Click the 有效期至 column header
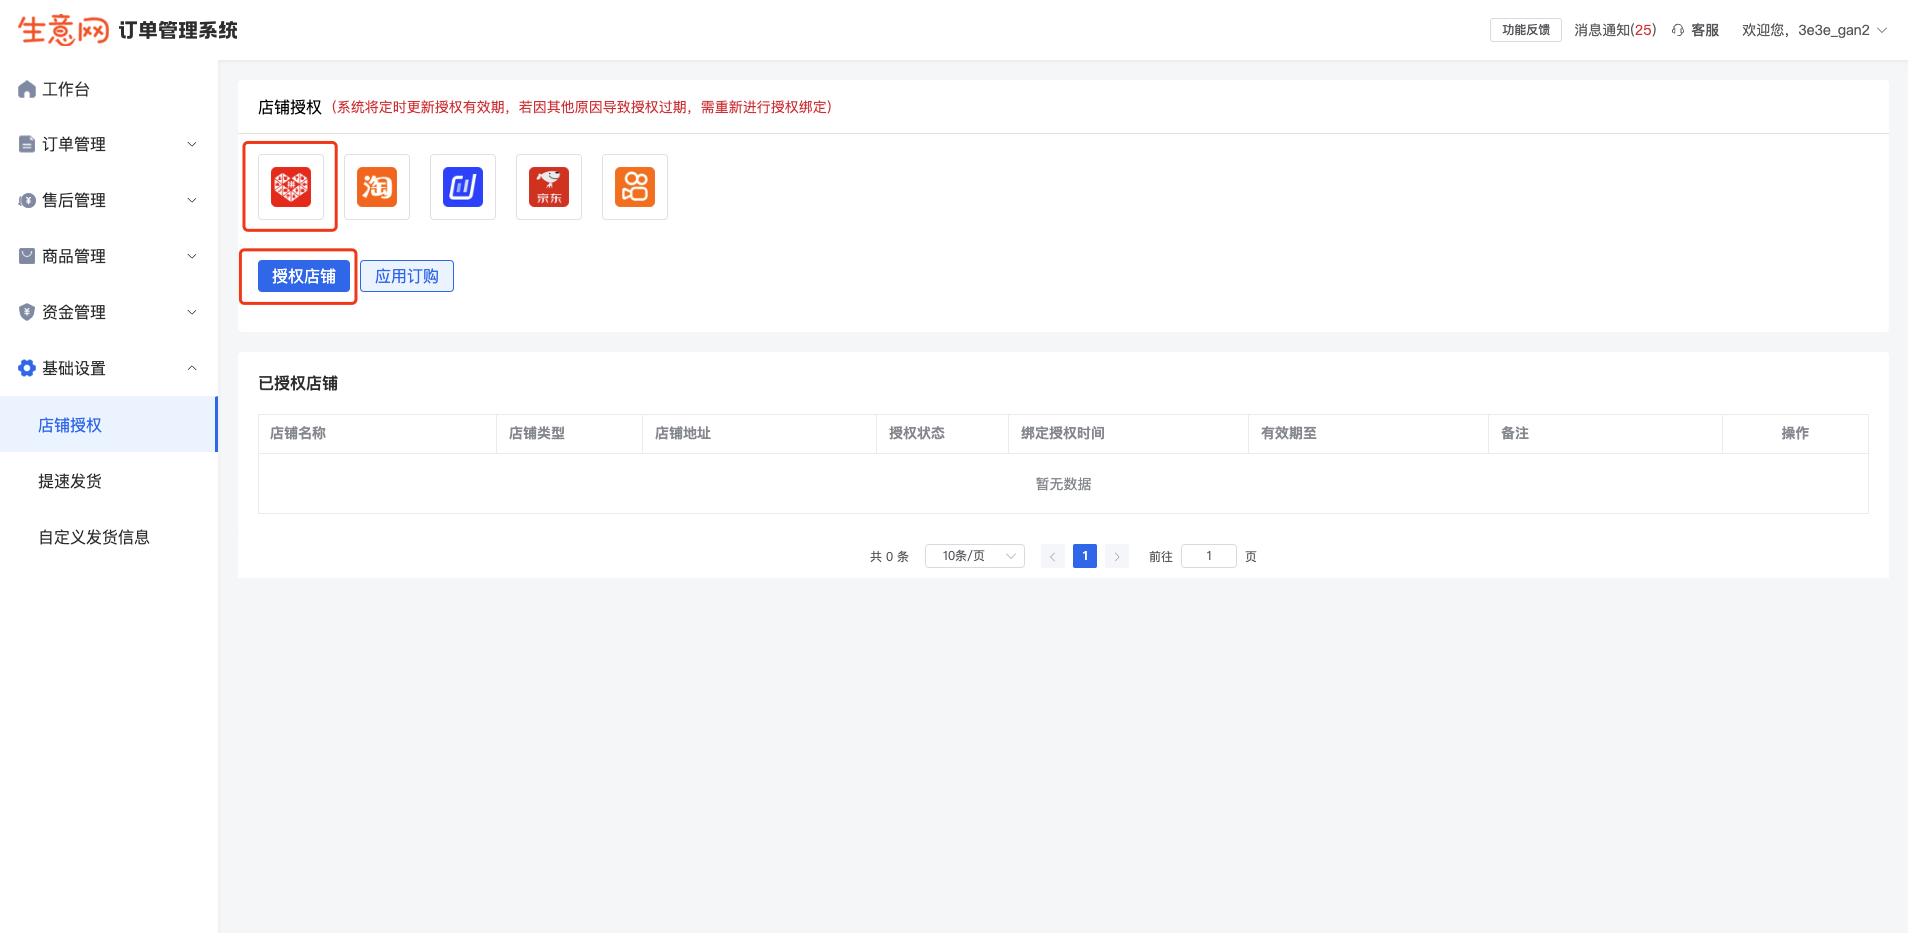Screen dimensions: 1908x933 1289,433
